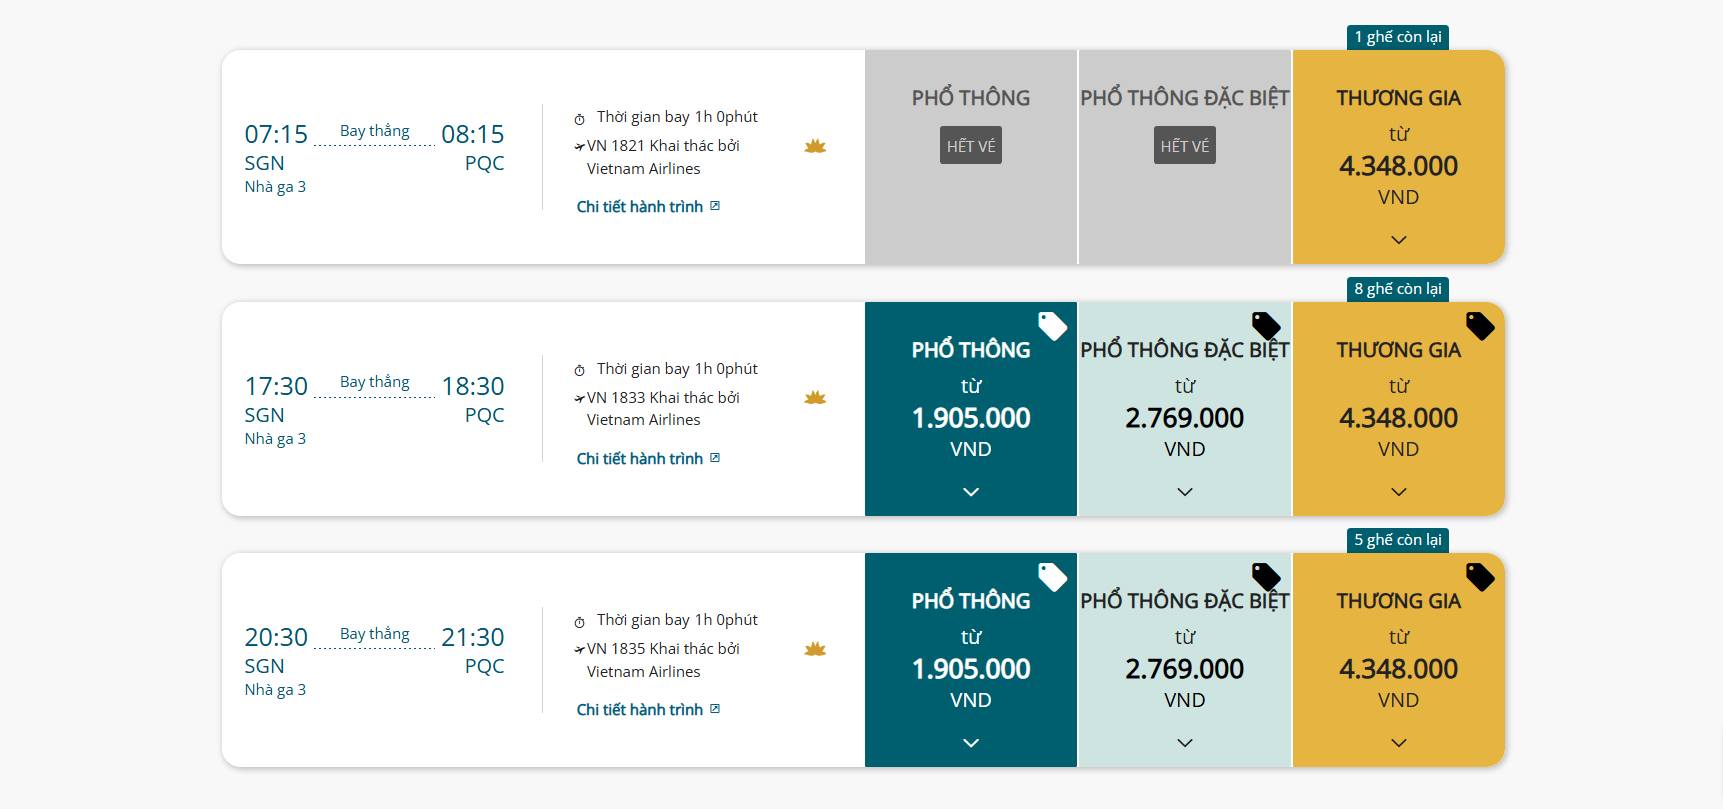
Task: Expand Thương Gia fare for 07:15 flight
Action: tap(1398, 240)
